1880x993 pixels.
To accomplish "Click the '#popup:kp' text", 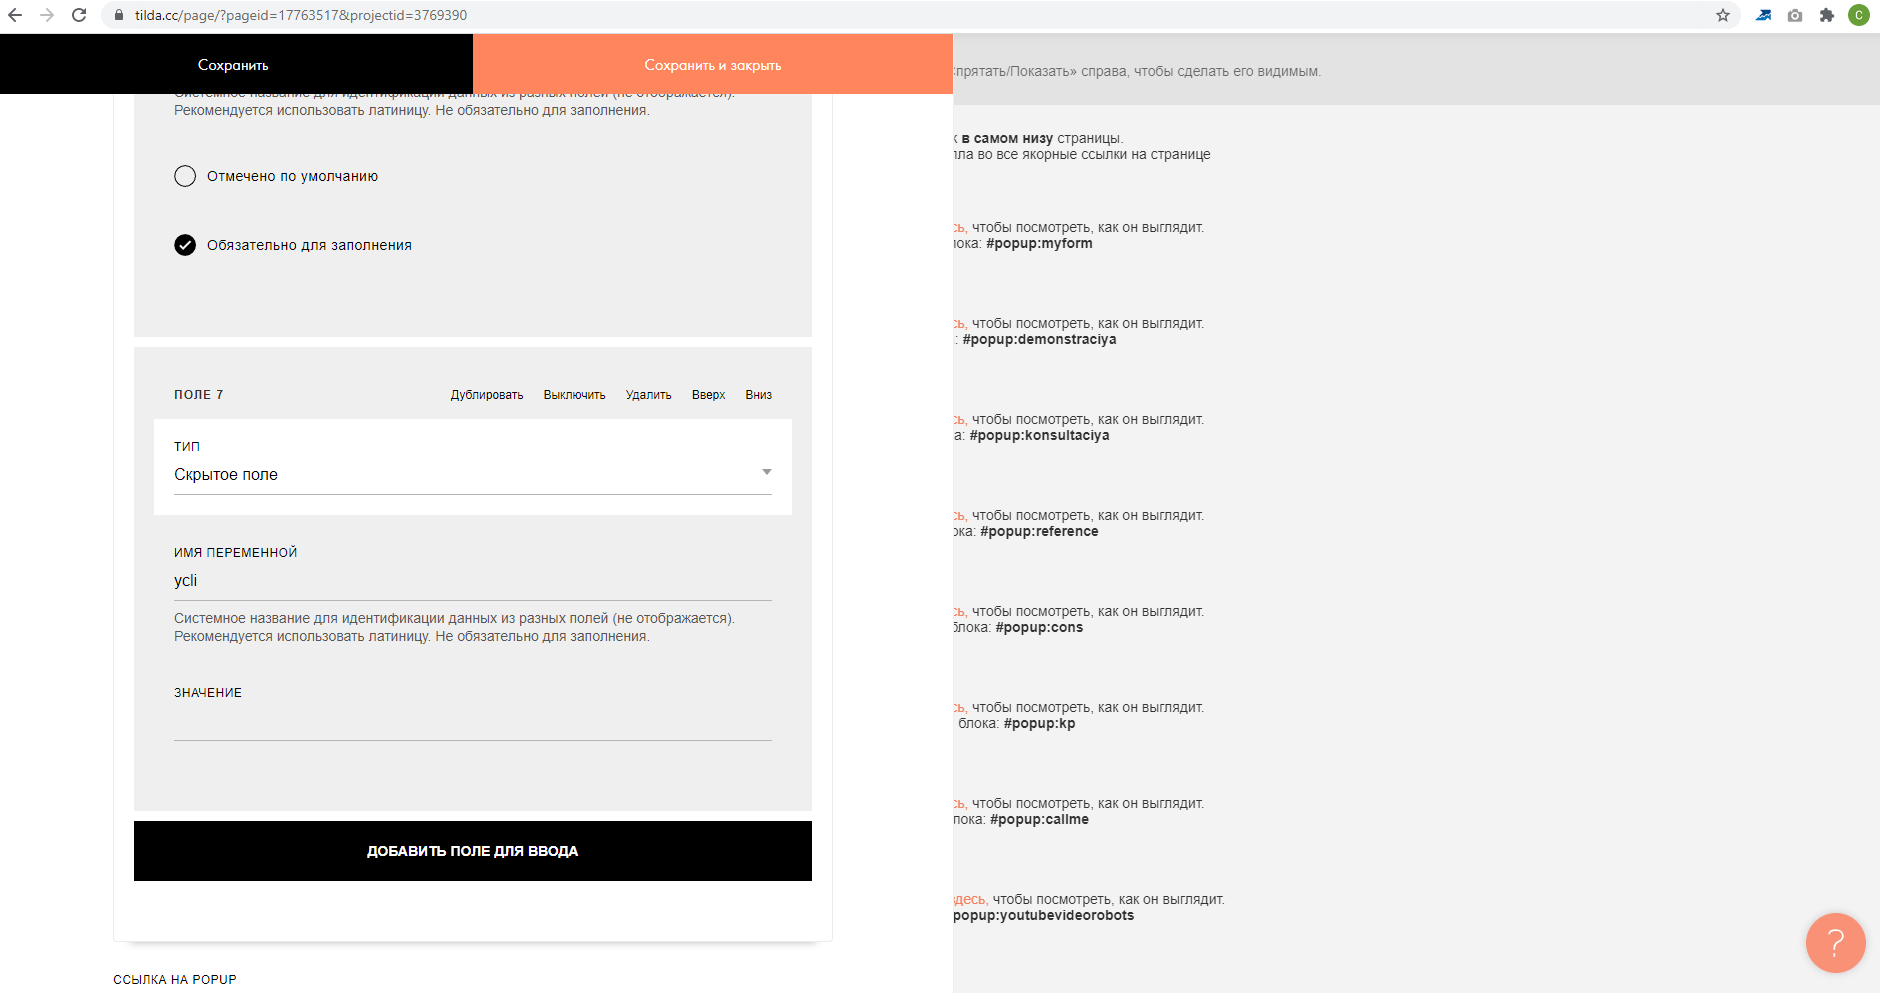I will [1039, 723].
